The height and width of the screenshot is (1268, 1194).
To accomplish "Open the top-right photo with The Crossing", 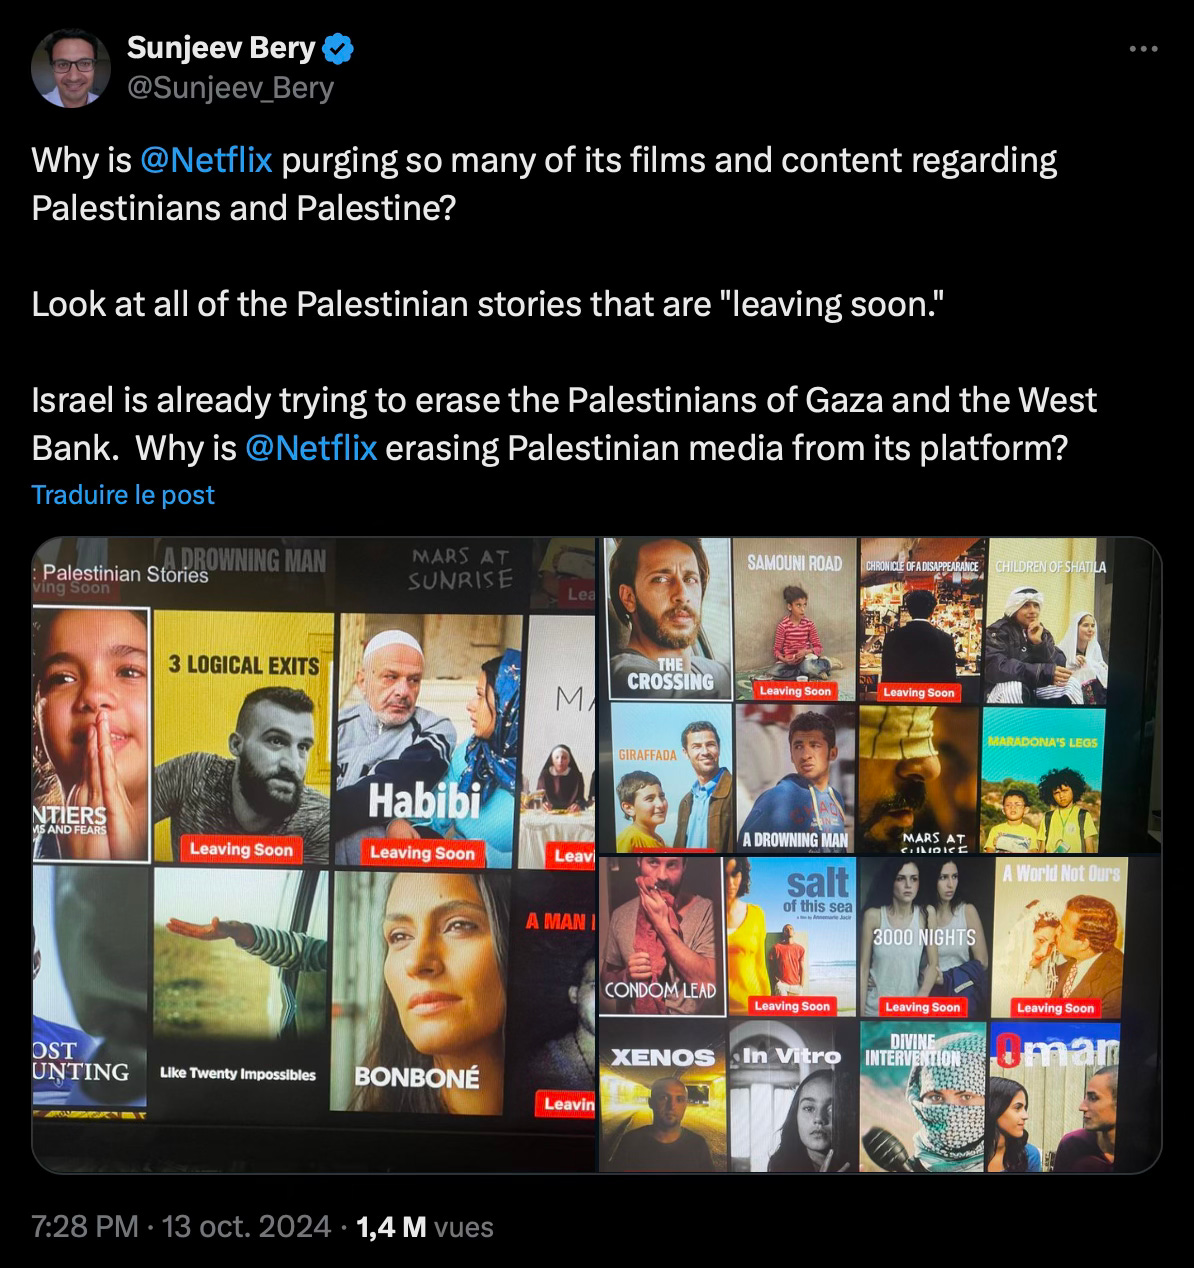I will click(881, 695).
